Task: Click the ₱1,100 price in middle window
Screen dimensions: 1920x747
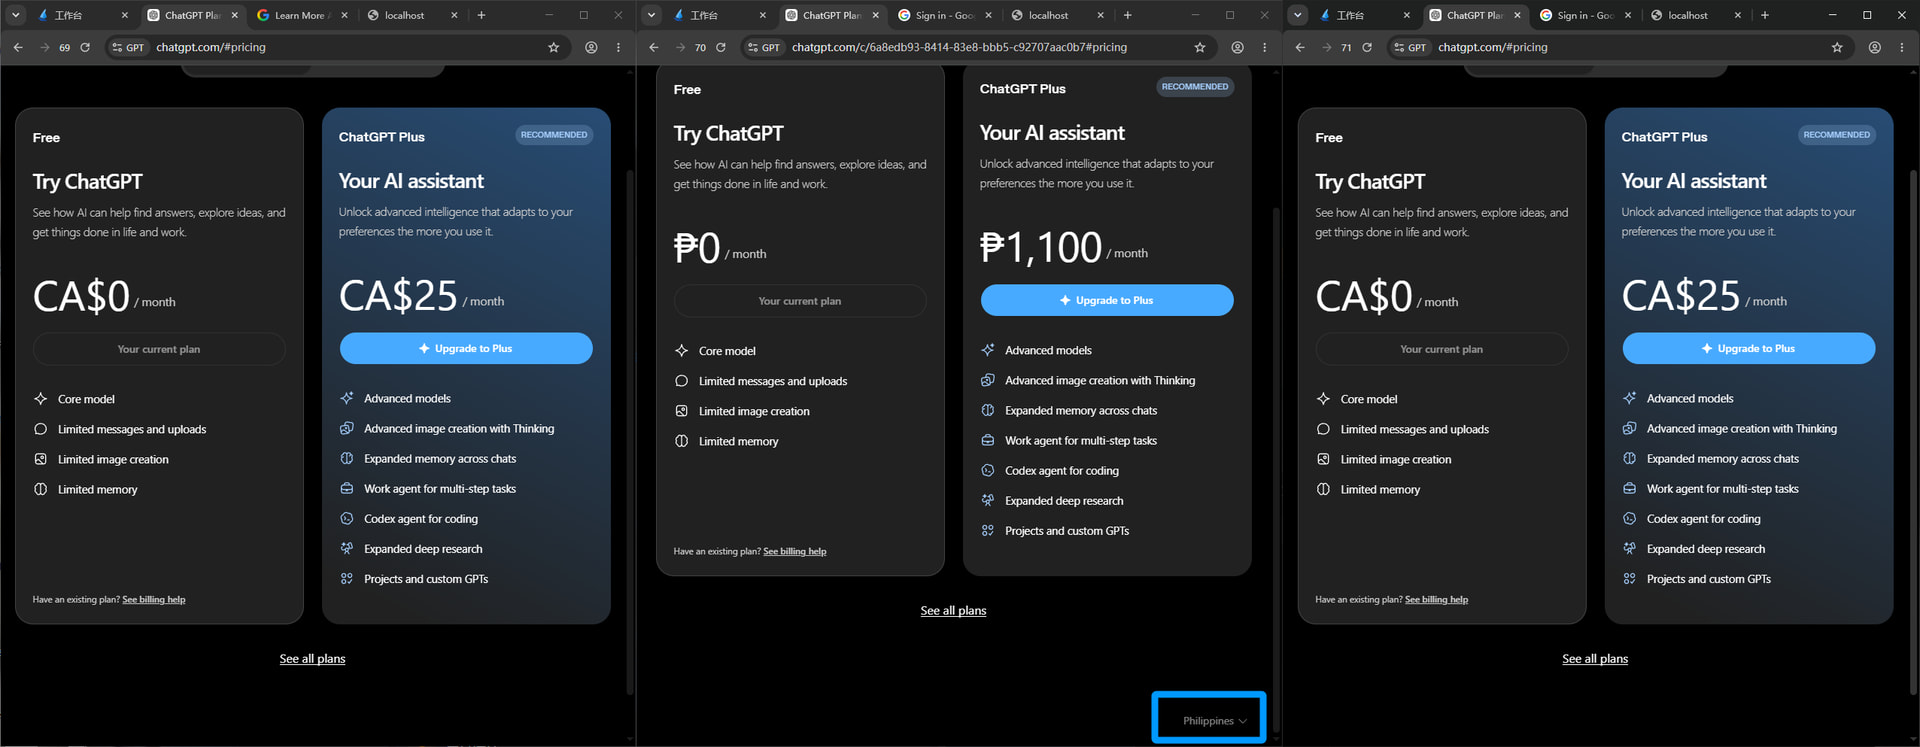Action: (x=1041, y=247)
